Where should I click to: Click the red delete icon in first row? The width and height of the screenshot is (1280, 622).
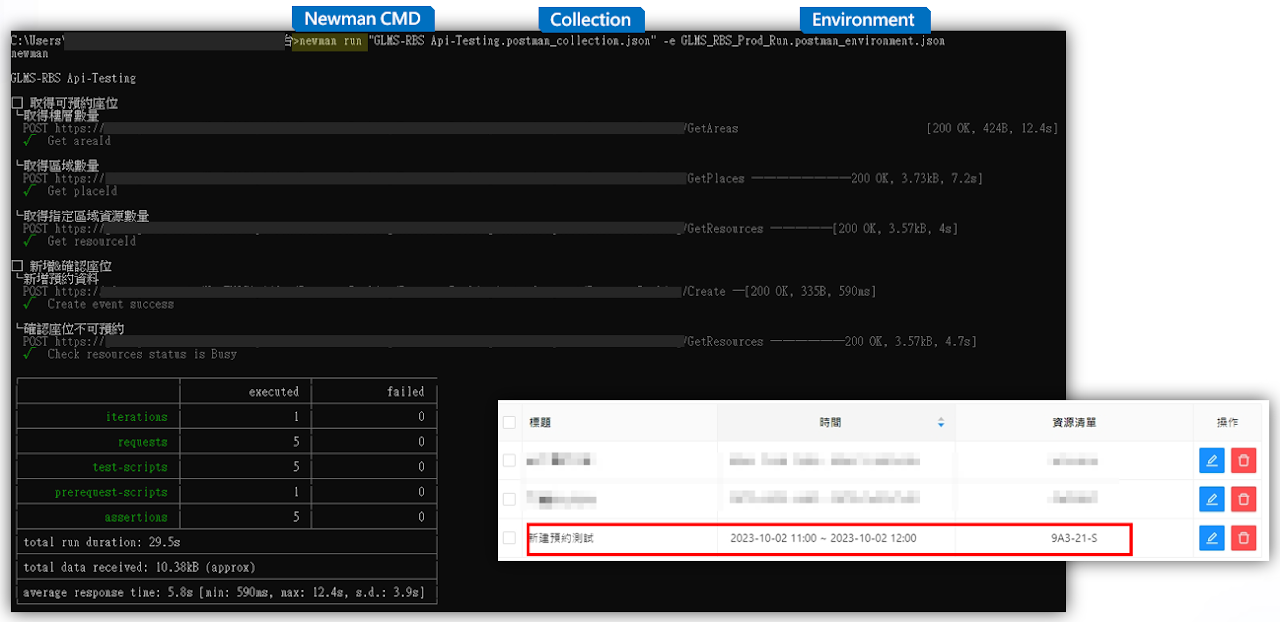pos(1243,460)
